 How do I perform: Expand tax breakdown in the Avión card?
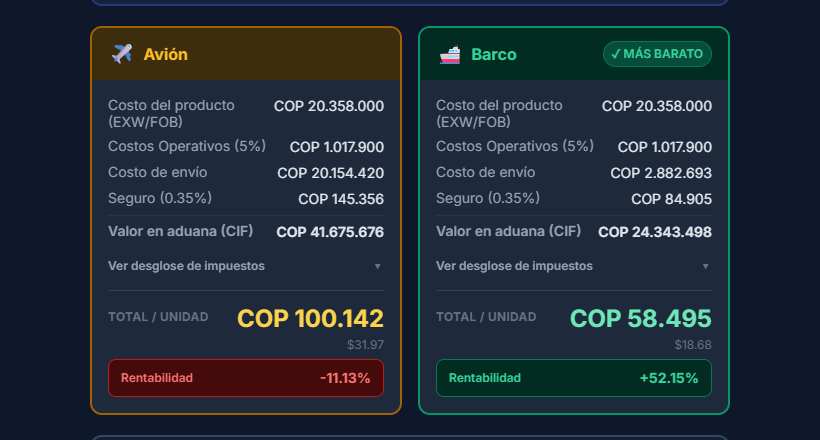point(246,266)
